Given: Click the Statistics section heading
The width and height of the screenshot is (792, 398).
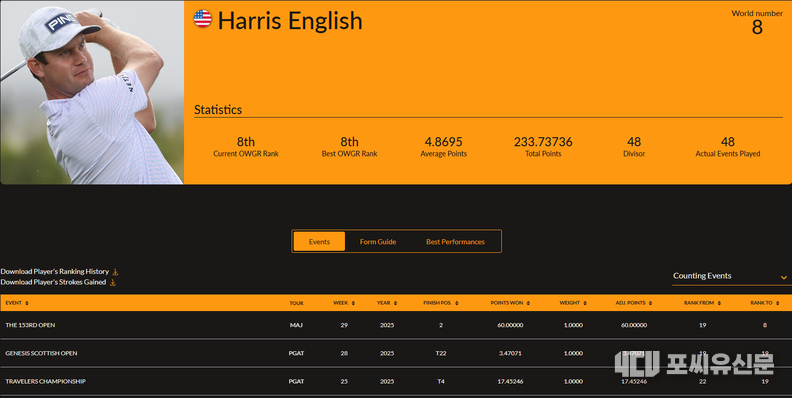Looking at the screenshot, I should click(x=218, y=110).
